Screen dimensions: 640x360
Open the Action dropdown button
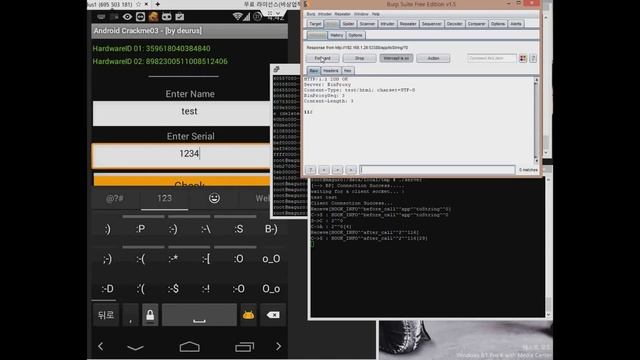click(433, 58)
